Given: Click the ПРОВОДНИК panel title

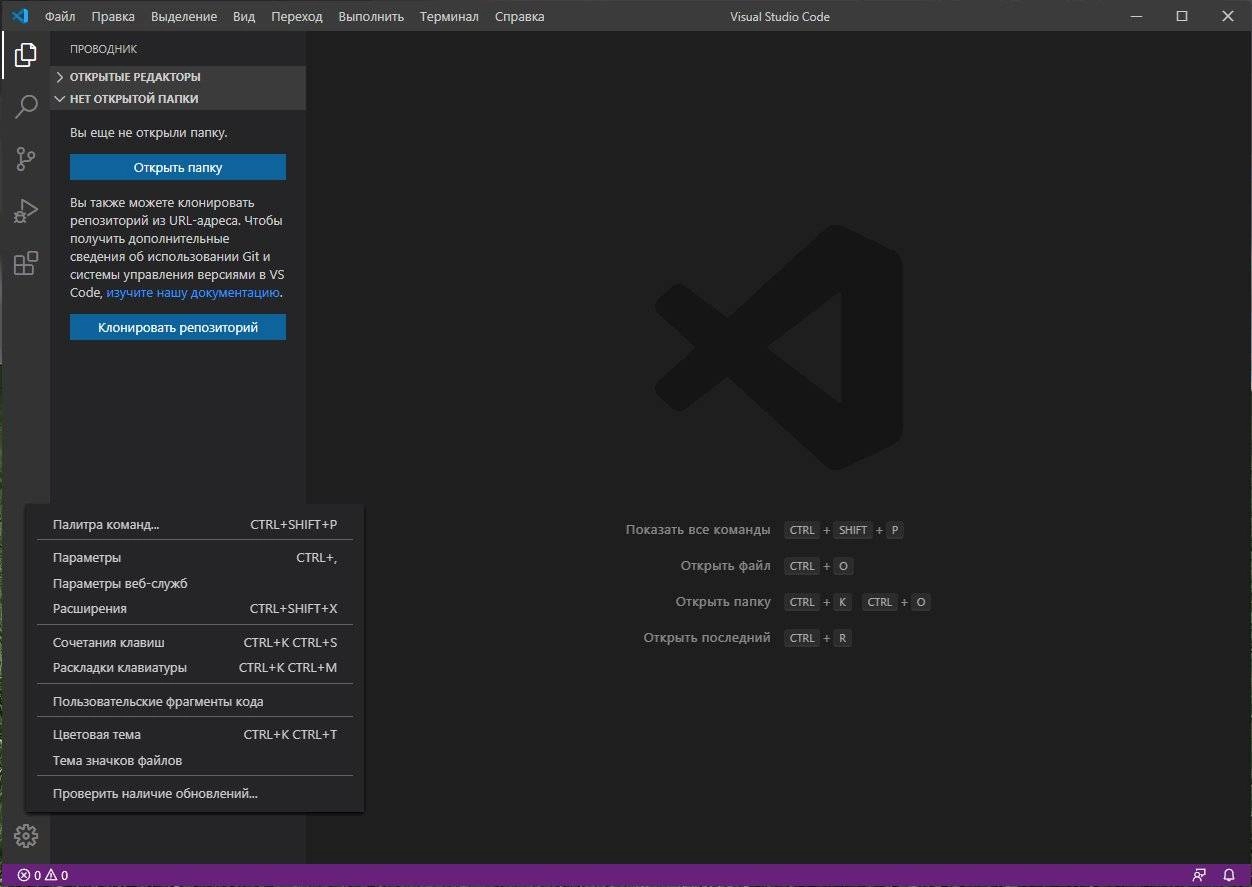Looking at the screenshot, I should point(103,49).
